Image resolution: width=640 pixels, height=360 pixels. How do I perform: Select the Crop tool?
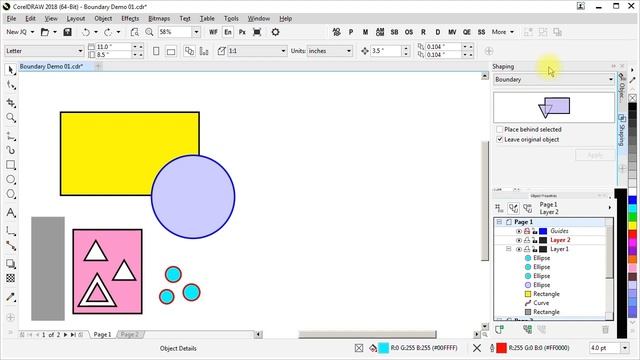(x=11, y=103)
